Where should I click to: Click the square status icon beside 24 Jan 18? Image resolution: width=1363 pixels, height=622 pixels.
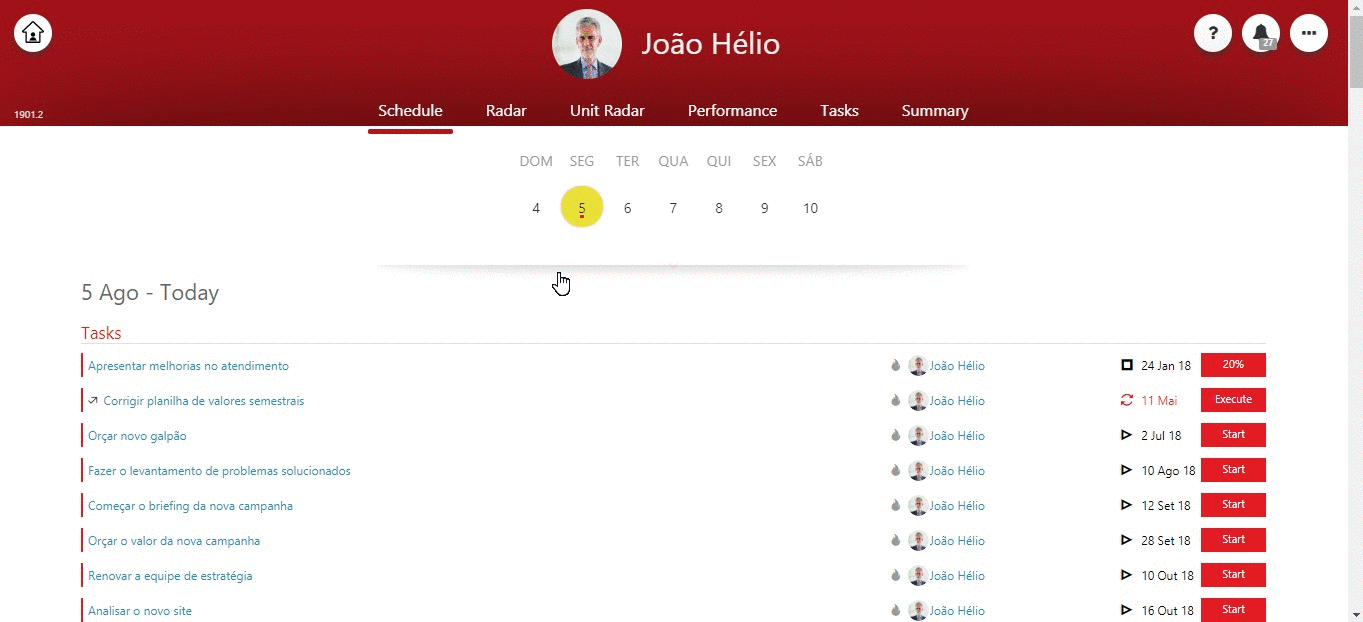coord(1127,366)
